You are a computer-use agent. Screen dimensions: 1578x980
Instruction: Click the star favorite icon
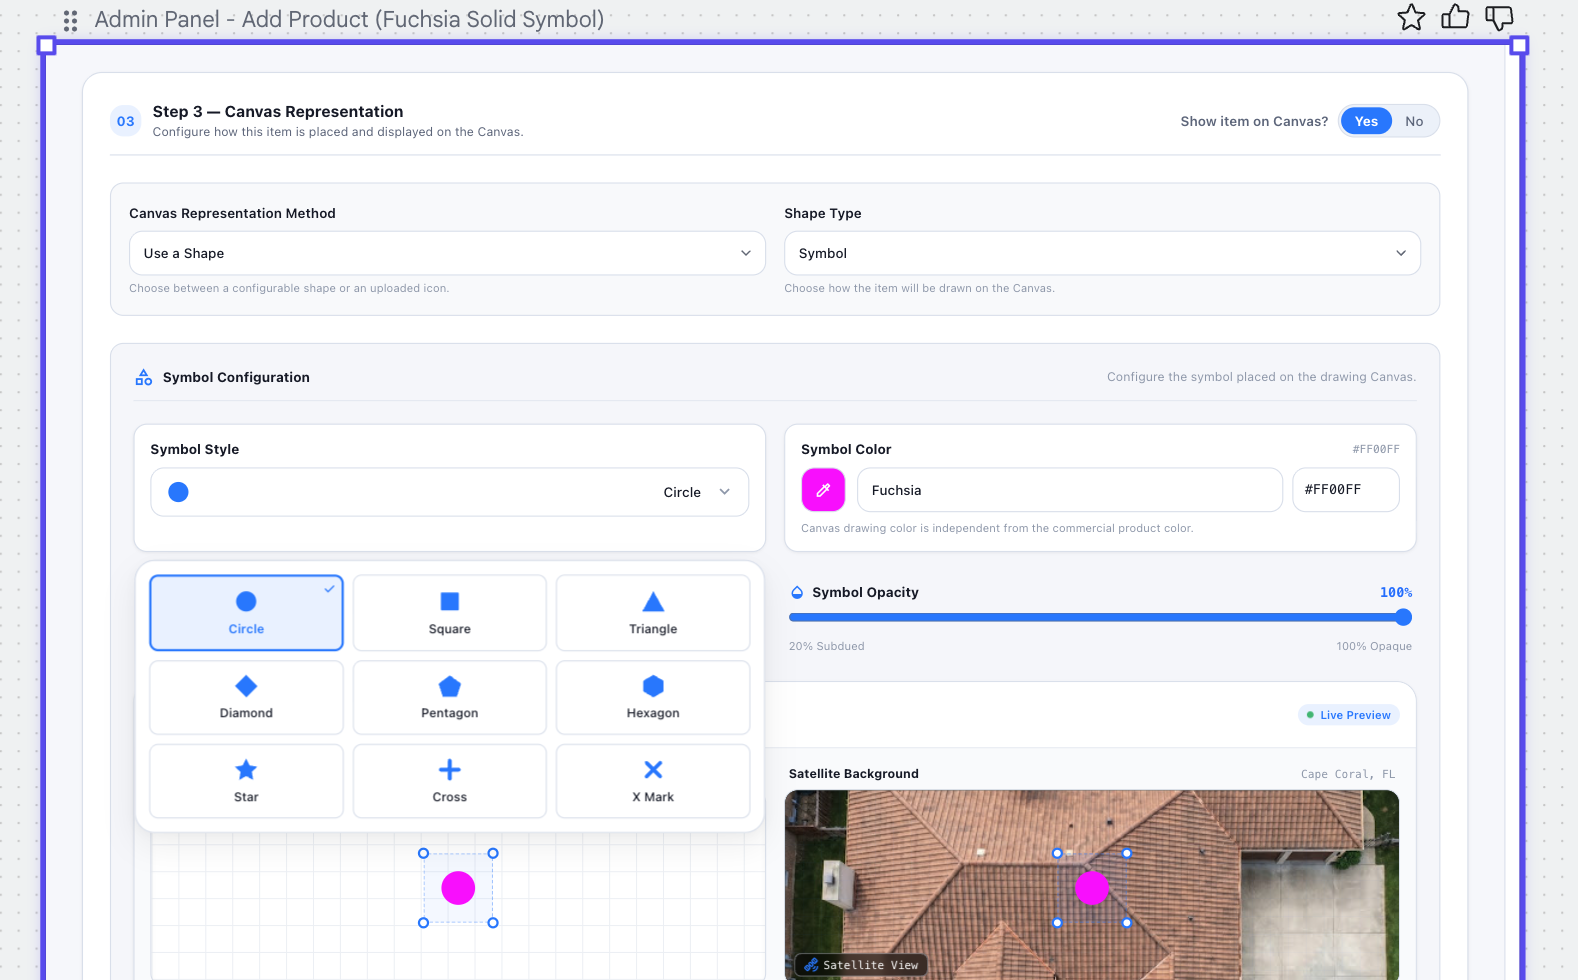click(1411, 17)
